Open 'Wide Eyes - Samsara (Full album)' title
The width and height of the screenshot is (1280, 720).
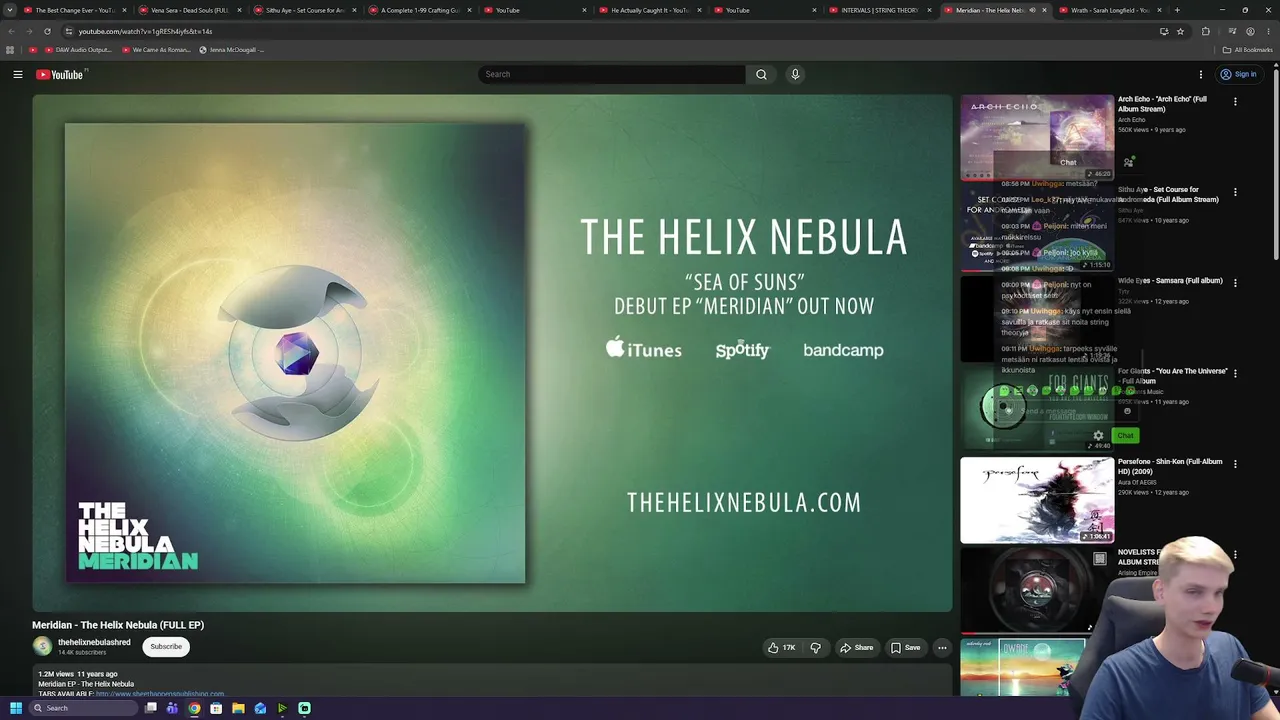[x=1170, y=281]
